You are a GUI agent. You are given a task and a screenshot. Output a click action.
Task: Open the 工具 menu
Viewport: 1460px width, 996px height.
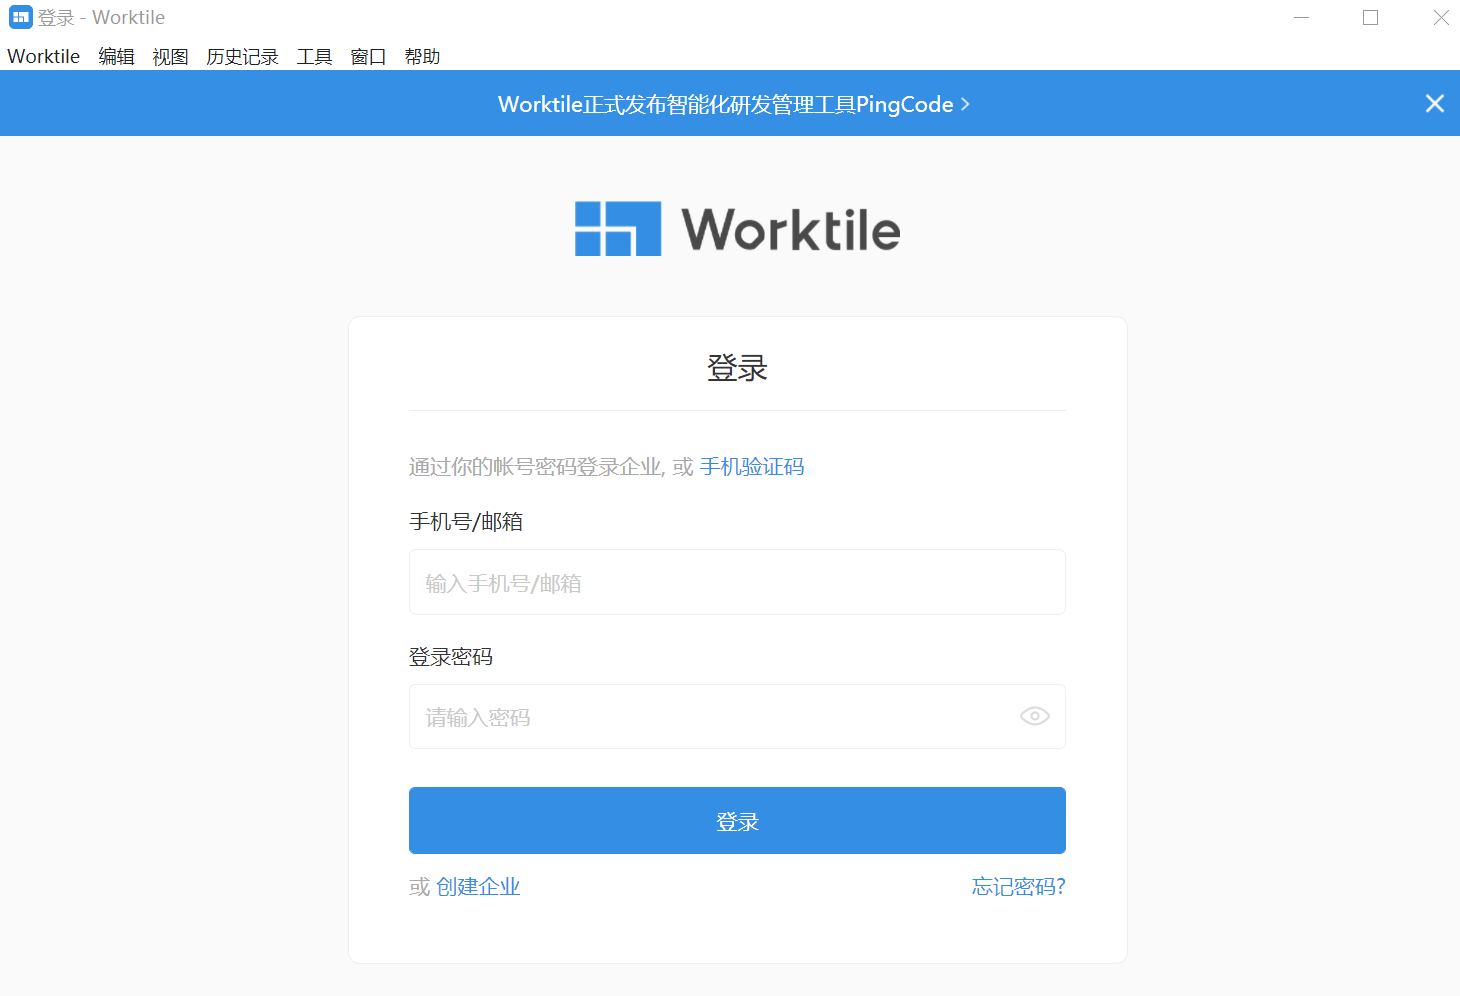(x=314, y=57)
